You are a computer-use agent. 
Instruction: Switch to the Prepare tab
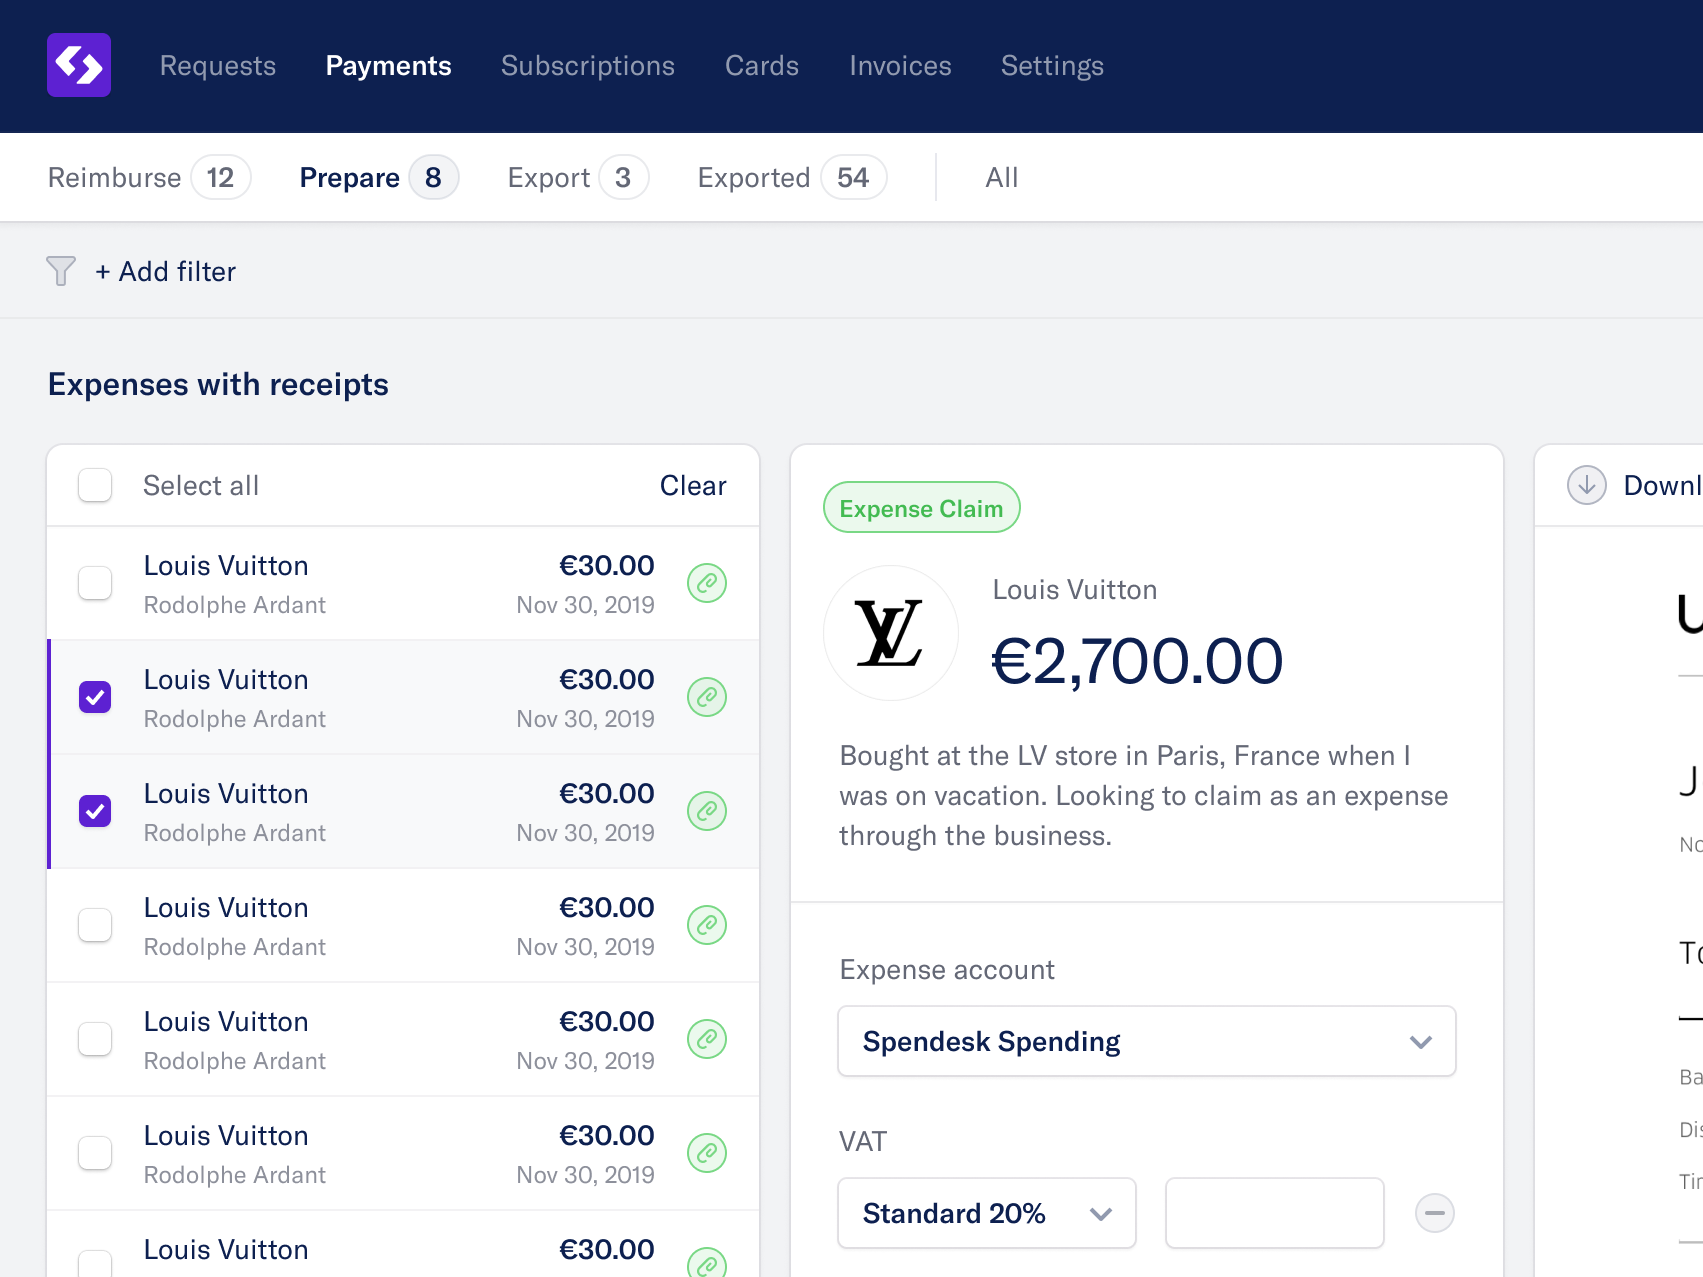coord(350,177)
